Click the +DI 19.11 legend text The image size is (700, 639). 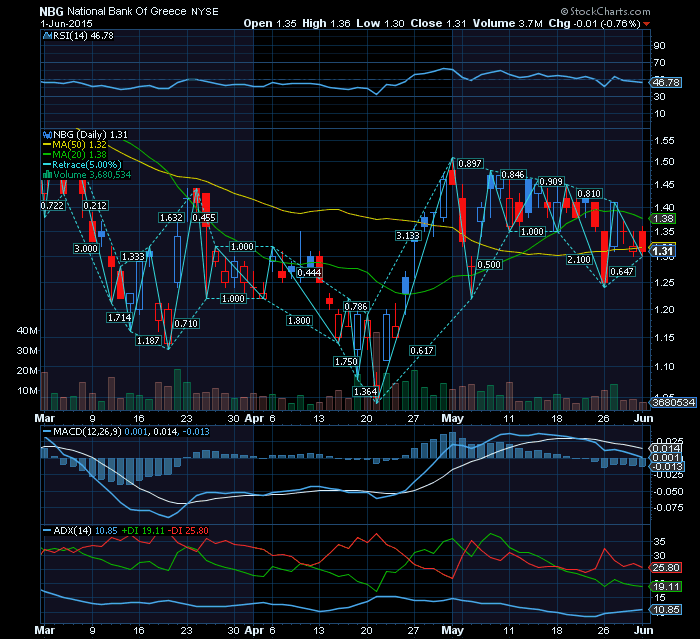click(143, 530)
